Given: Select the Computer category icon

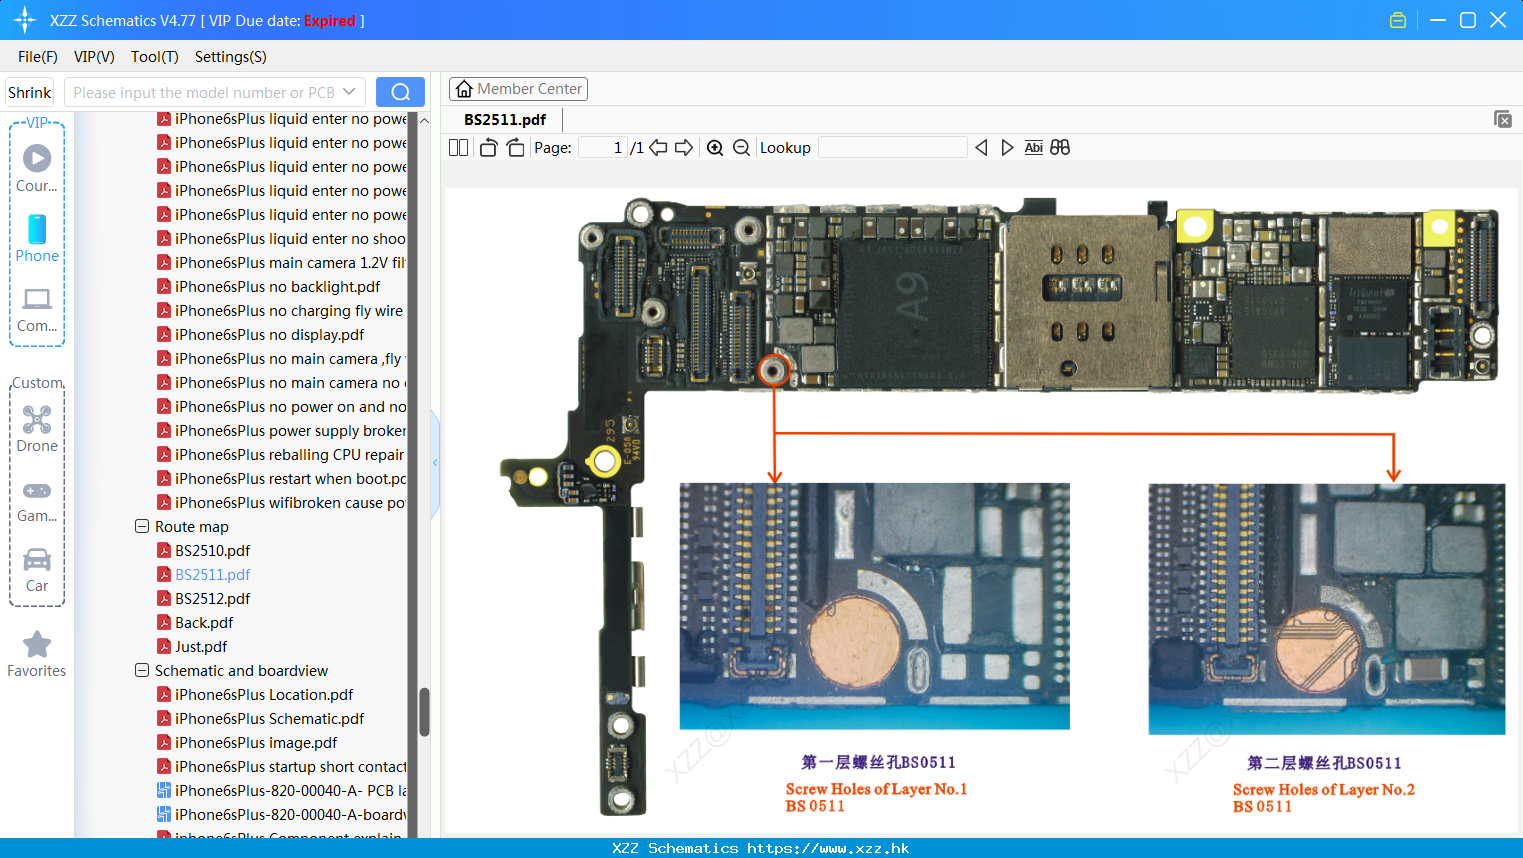Looking at the screenshot, I should pyautogui.click(x=37, y=310).
